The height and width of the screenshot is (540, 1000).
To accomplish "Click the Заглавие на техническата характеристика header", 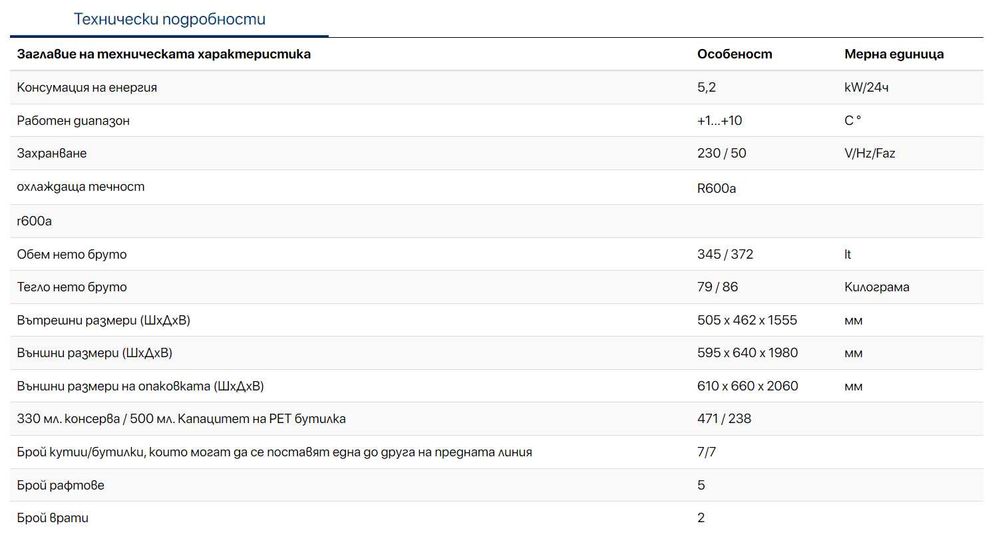I will pyautogui.click(x=164, y=54).
